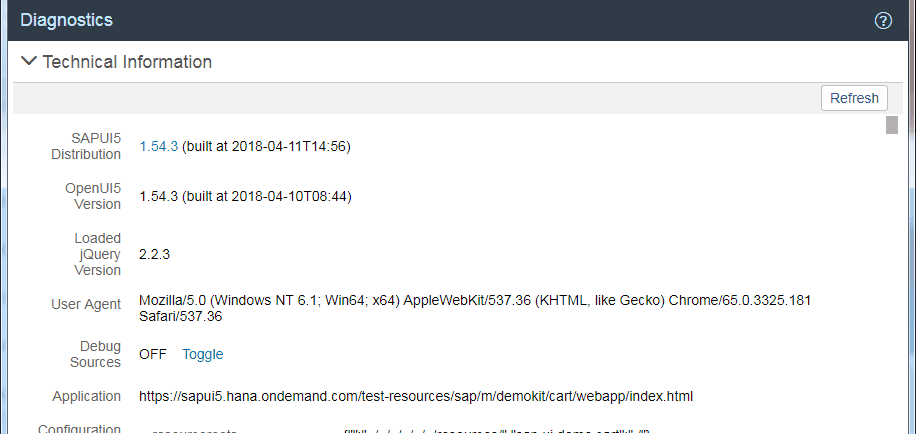Click the vertical scrollbar thumb
Viewport: 916px width, 434px height.
(x=891, y=125)
